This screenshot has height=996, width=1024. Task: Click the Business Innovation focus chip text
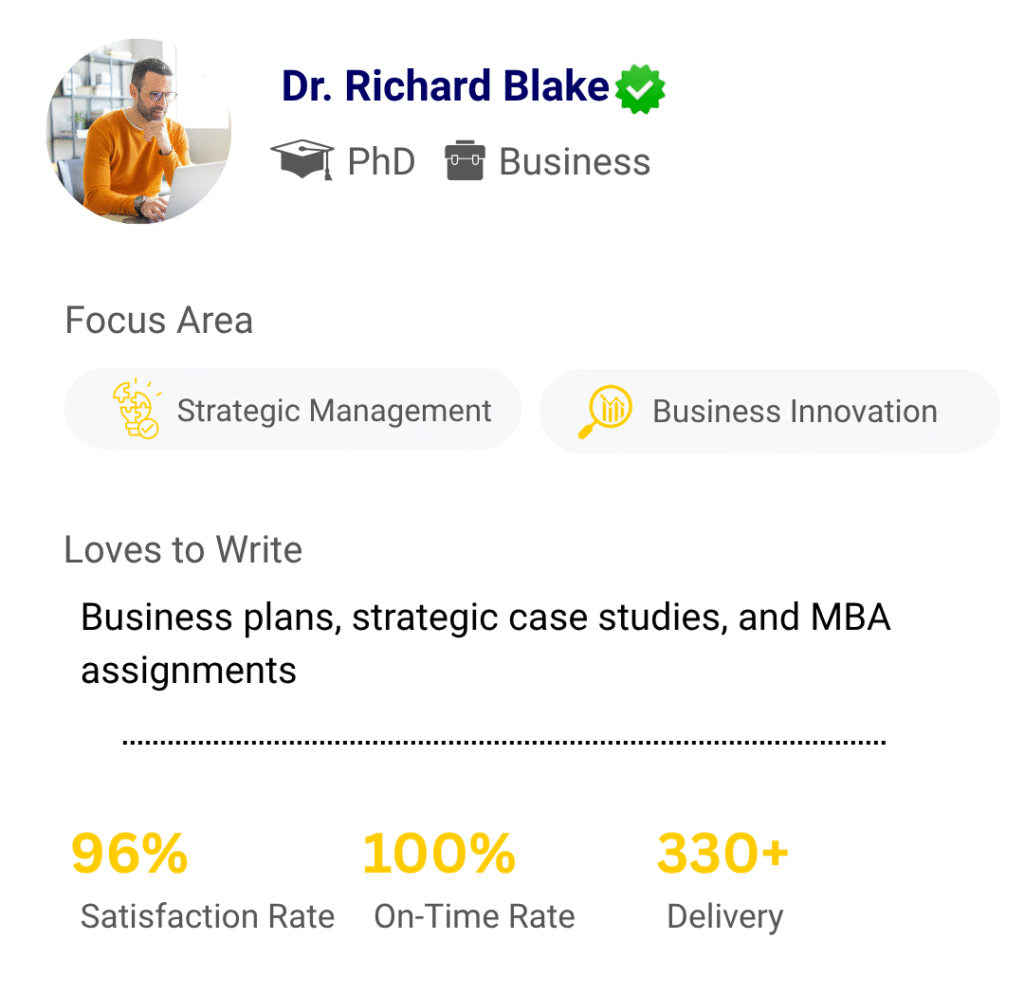point(794,412)
